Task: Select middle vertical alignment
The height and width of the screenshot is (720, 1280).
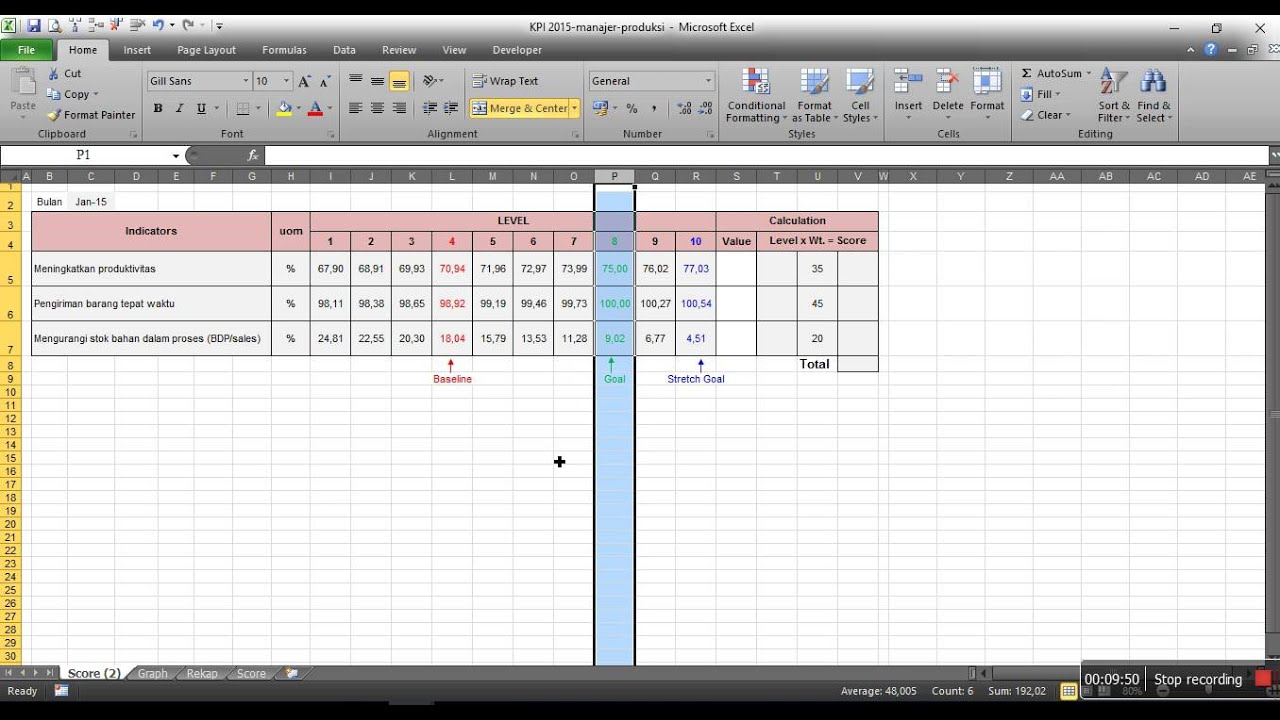Action: 377,81
